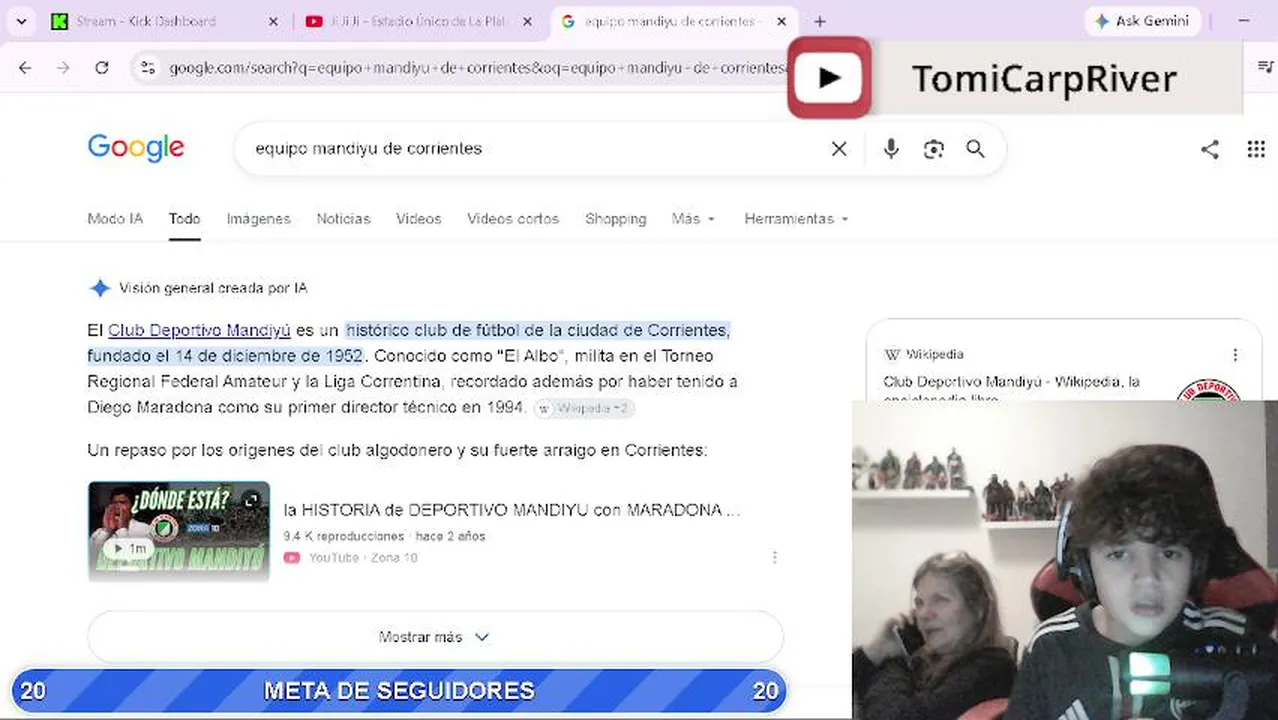This screenshot has height=720, width=1278.
Task: Switch to Modo IA results
Action: [x=115, y=218]
